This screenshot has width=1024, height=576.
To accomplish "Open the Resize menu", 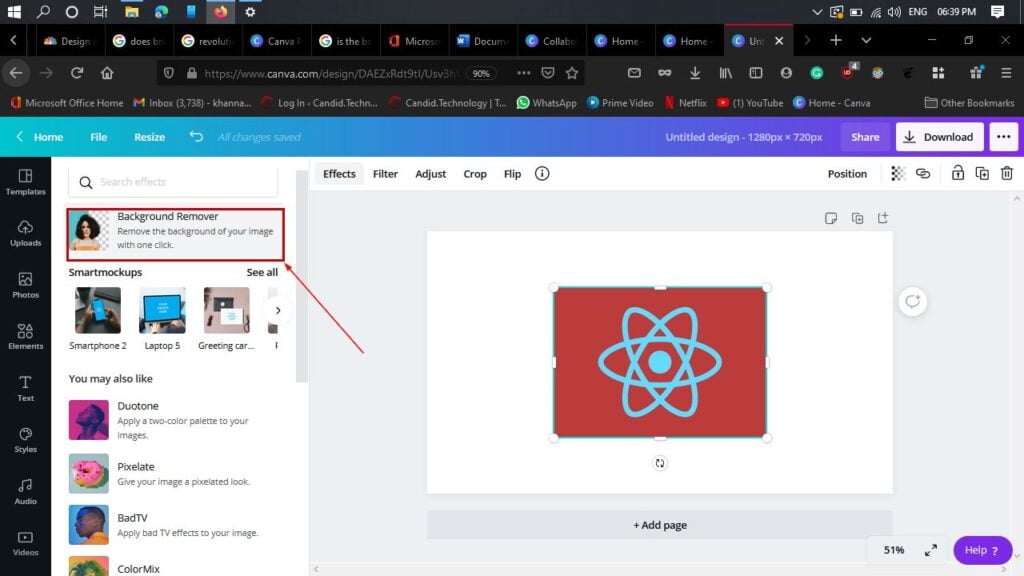I will pos(150,136).
